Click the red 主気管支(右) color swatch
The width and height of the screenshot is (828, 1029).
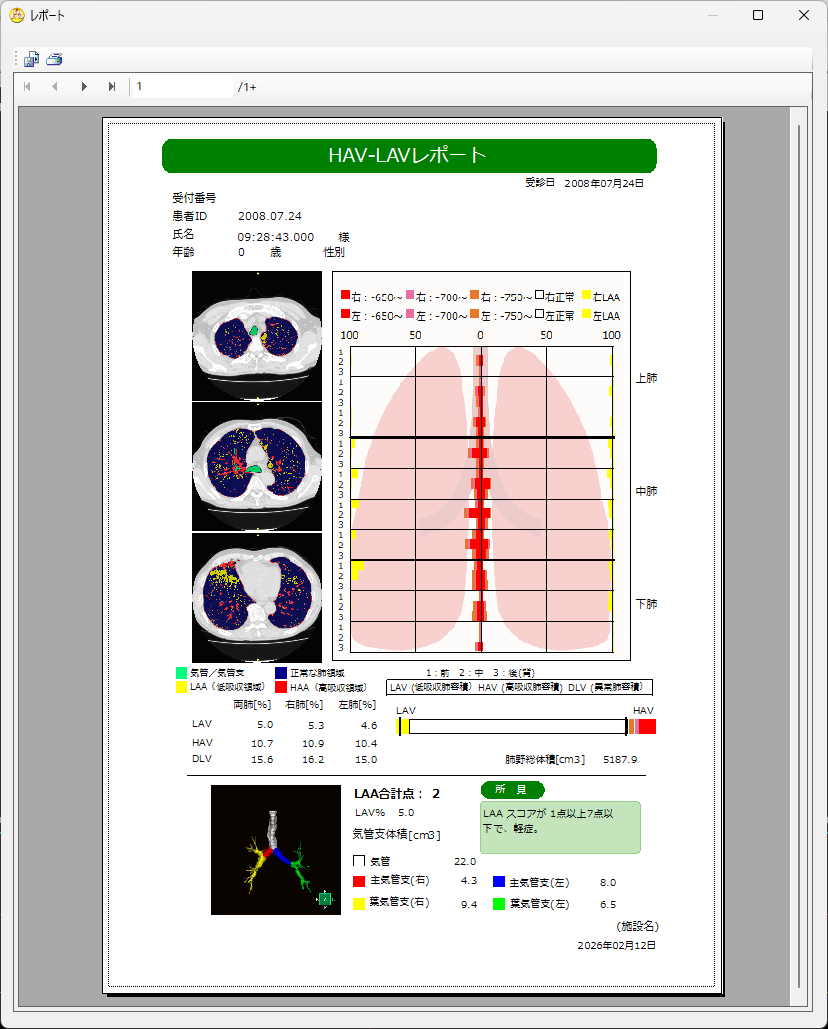359,882
